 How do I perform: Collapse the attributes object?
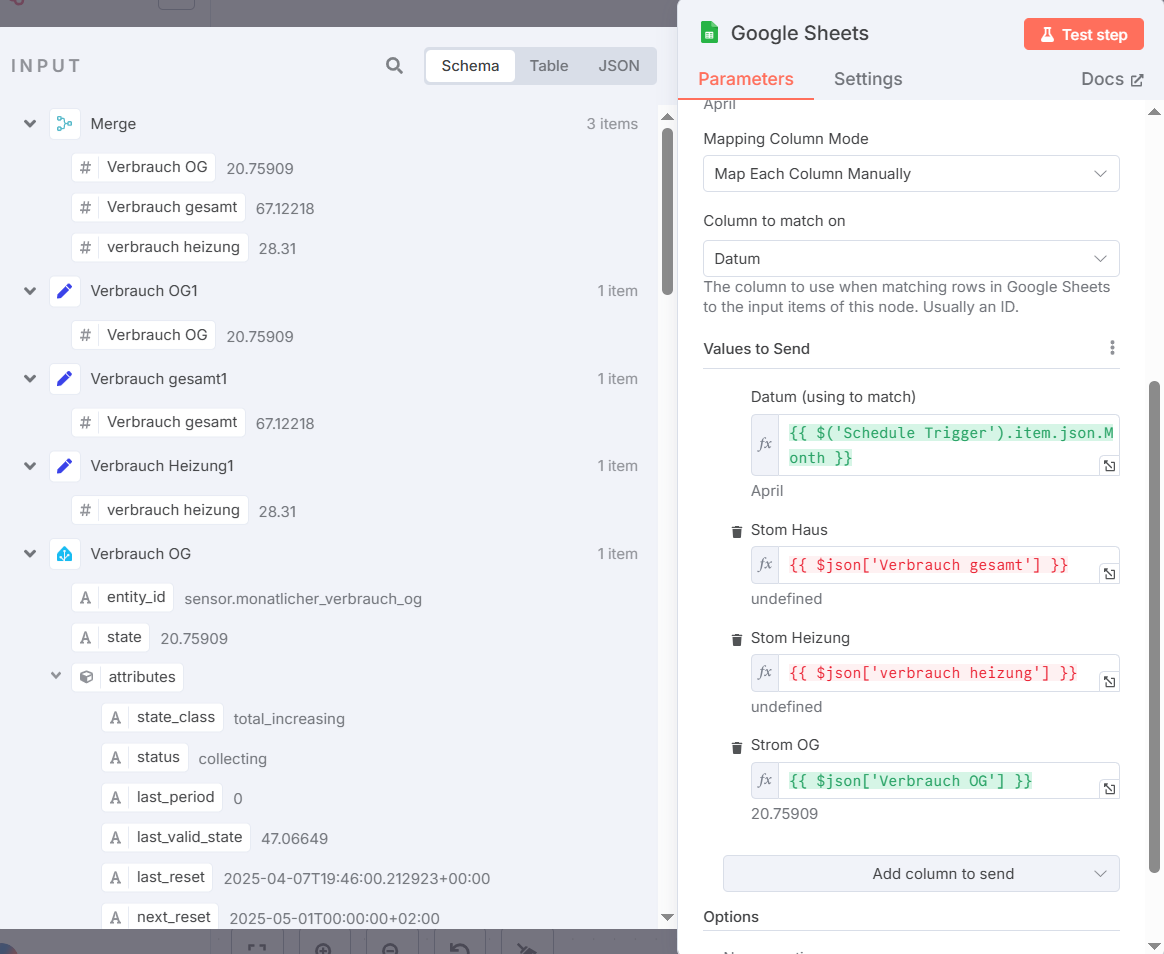coord(56,676)
